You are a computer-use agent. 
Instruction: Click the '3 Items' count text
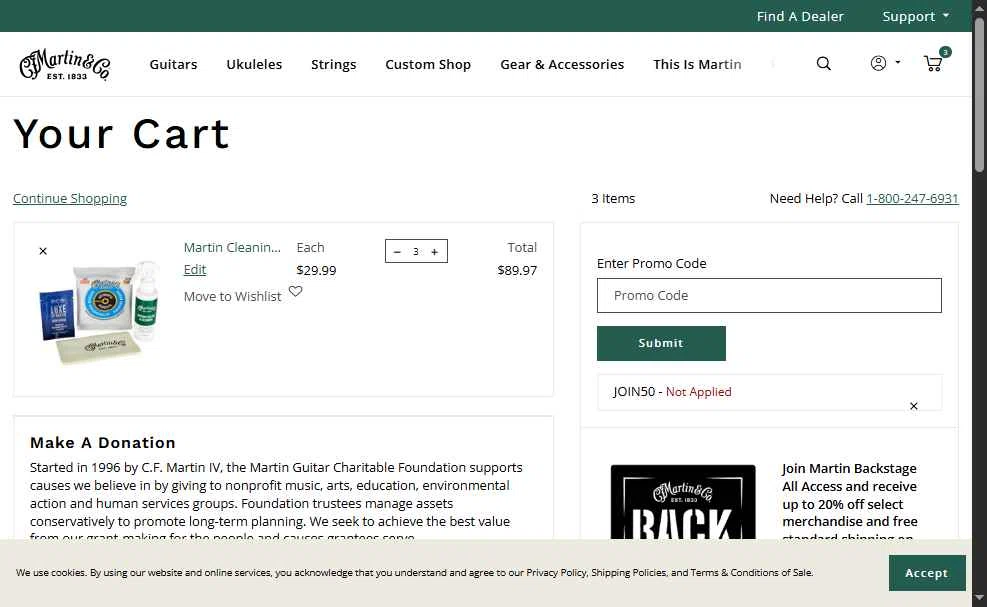point(613,198)
